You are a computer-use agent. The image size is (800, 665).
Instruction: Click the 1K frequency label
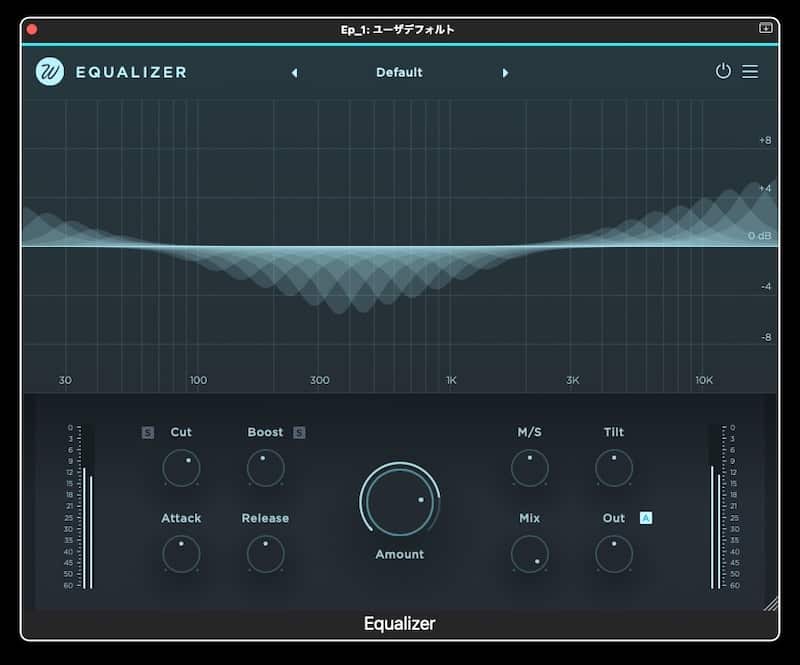point(451,380)
